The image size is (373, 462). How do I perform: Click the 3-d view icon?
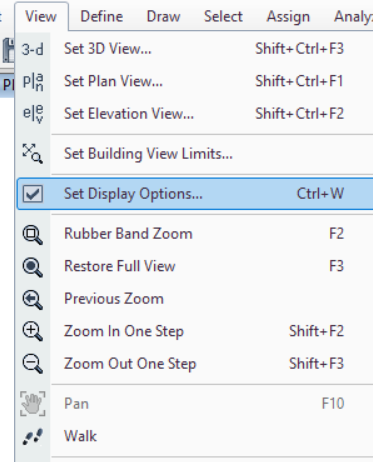click(x=32, y=50)
